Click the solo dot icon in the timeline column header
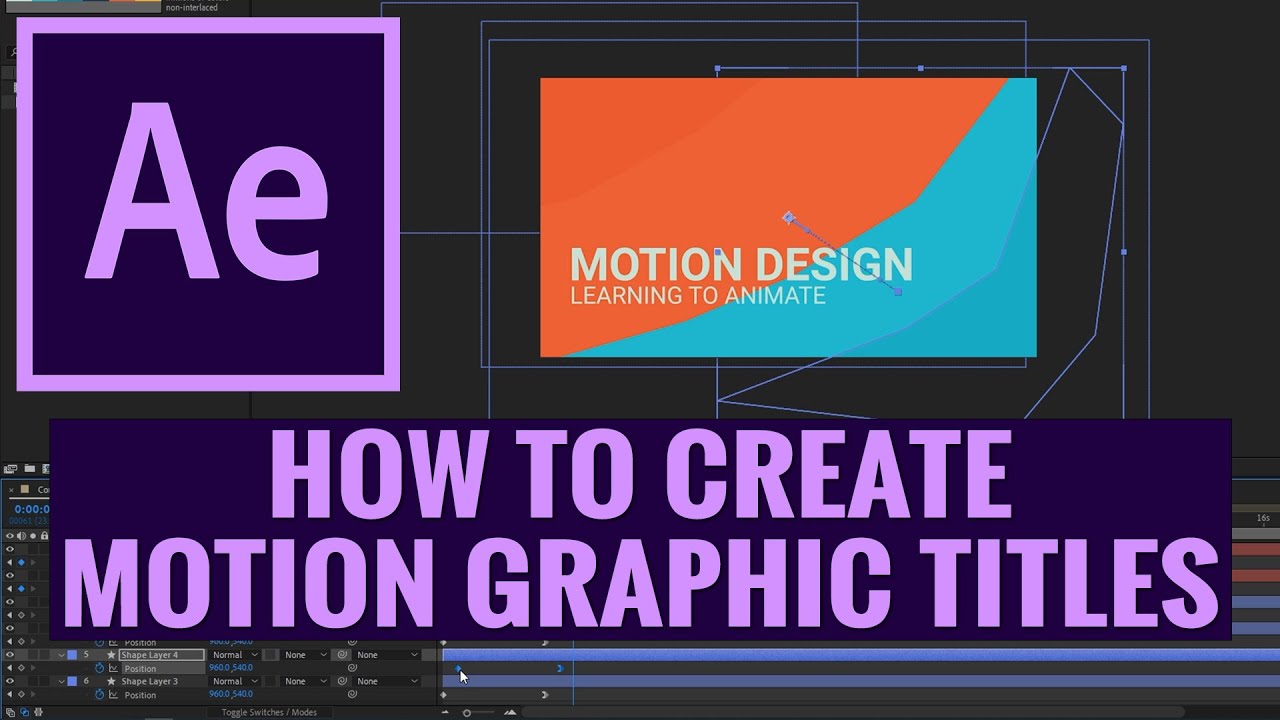Screen dimensions: 1280x720 [x=33, y=536]
